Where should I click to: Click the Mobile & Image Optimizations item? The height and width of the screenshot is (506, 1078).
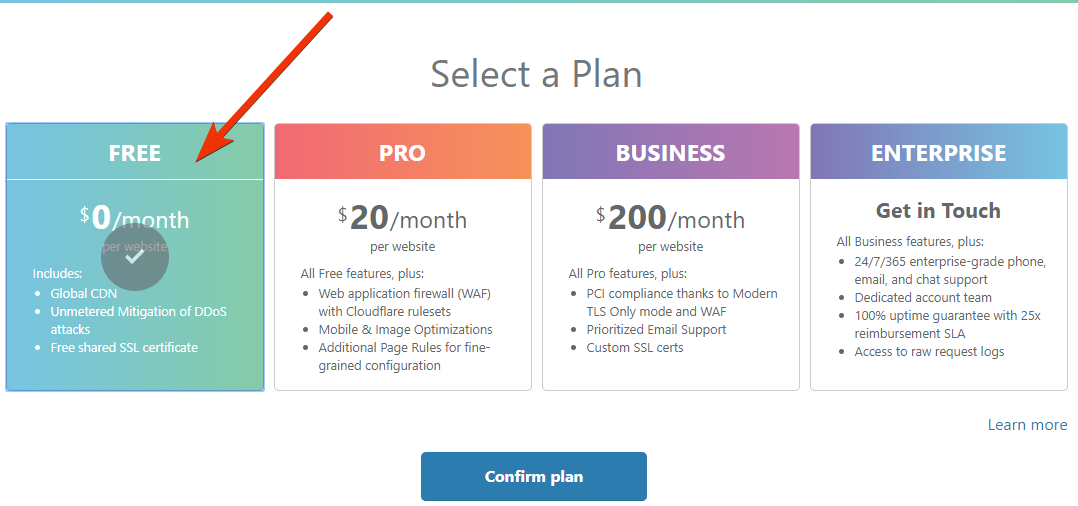[405, 330]
